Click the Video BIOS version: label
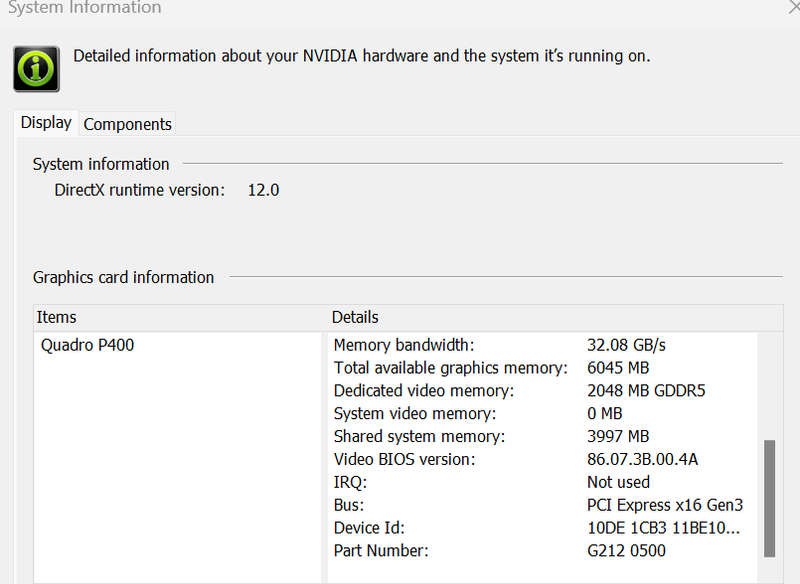The image size is (800, 584). click(405, 460)
